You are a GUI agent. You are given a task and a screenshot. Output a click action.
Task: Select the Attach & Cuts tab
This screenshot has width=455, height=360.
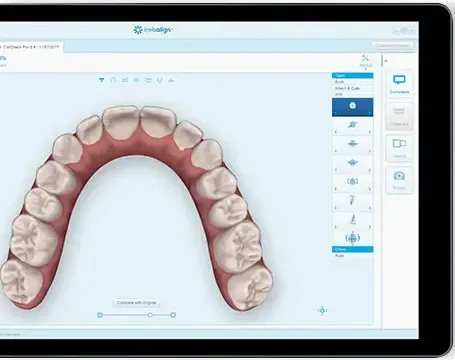coord(352,88)
